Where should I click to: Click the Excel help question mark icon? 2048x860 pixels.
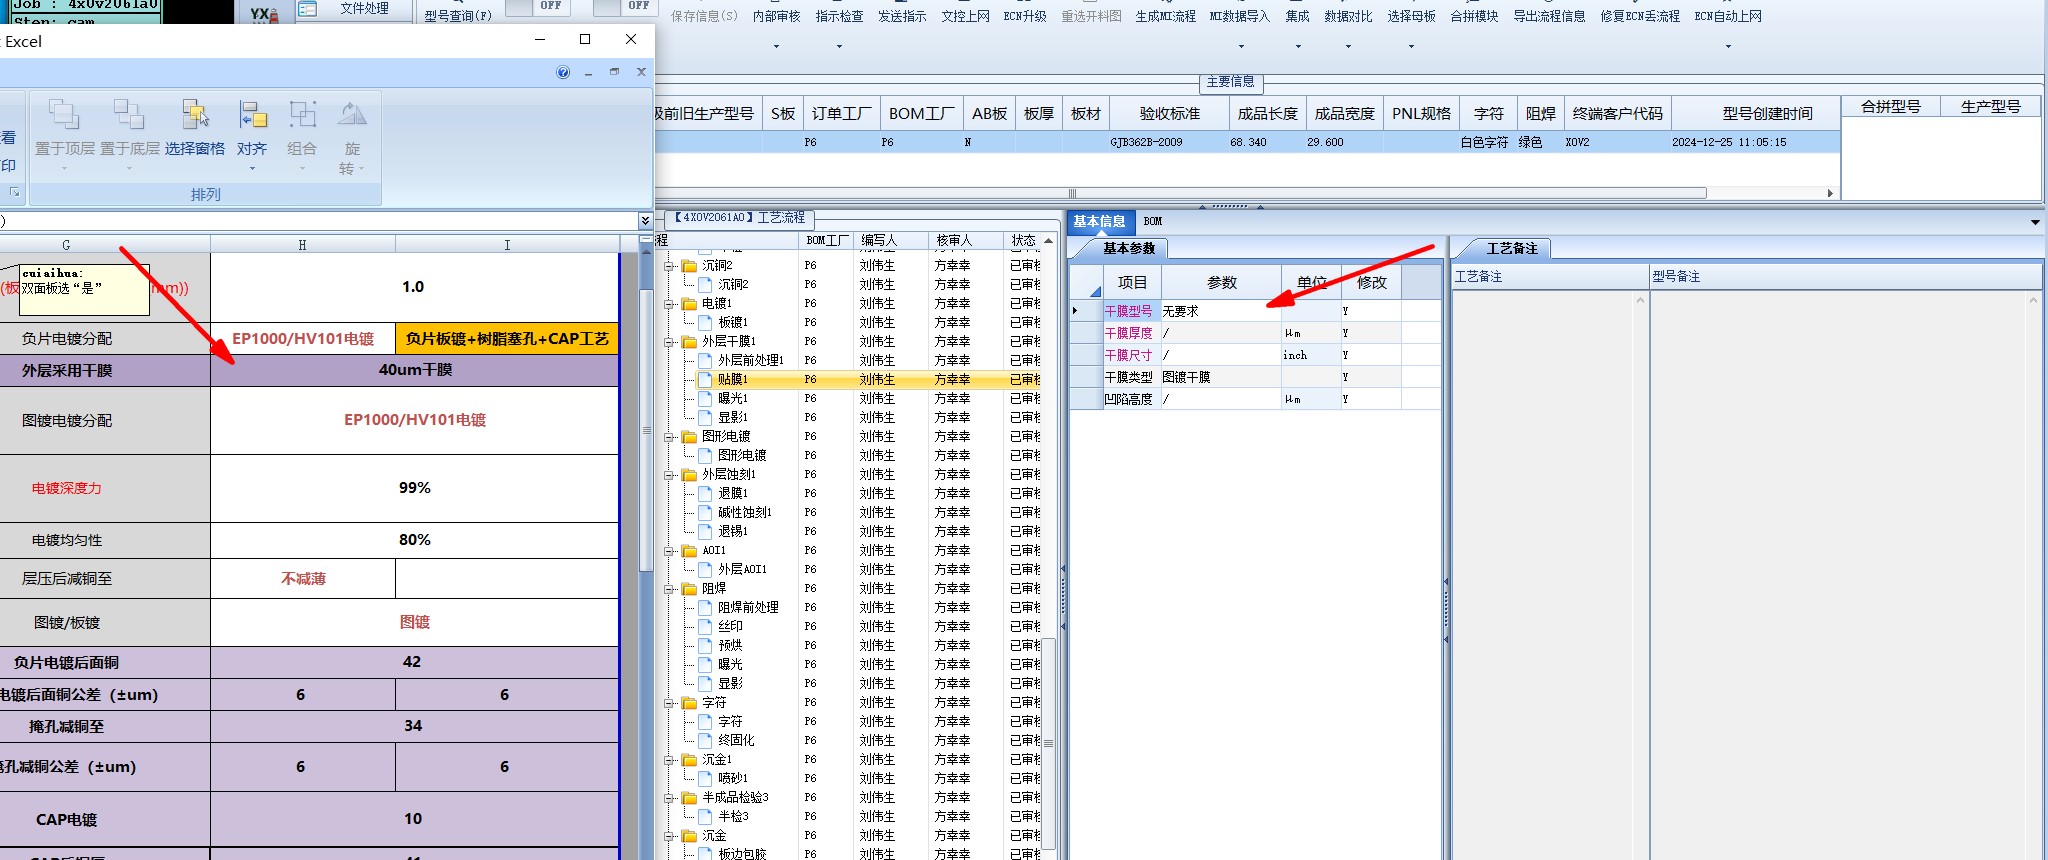coord(563,72)
